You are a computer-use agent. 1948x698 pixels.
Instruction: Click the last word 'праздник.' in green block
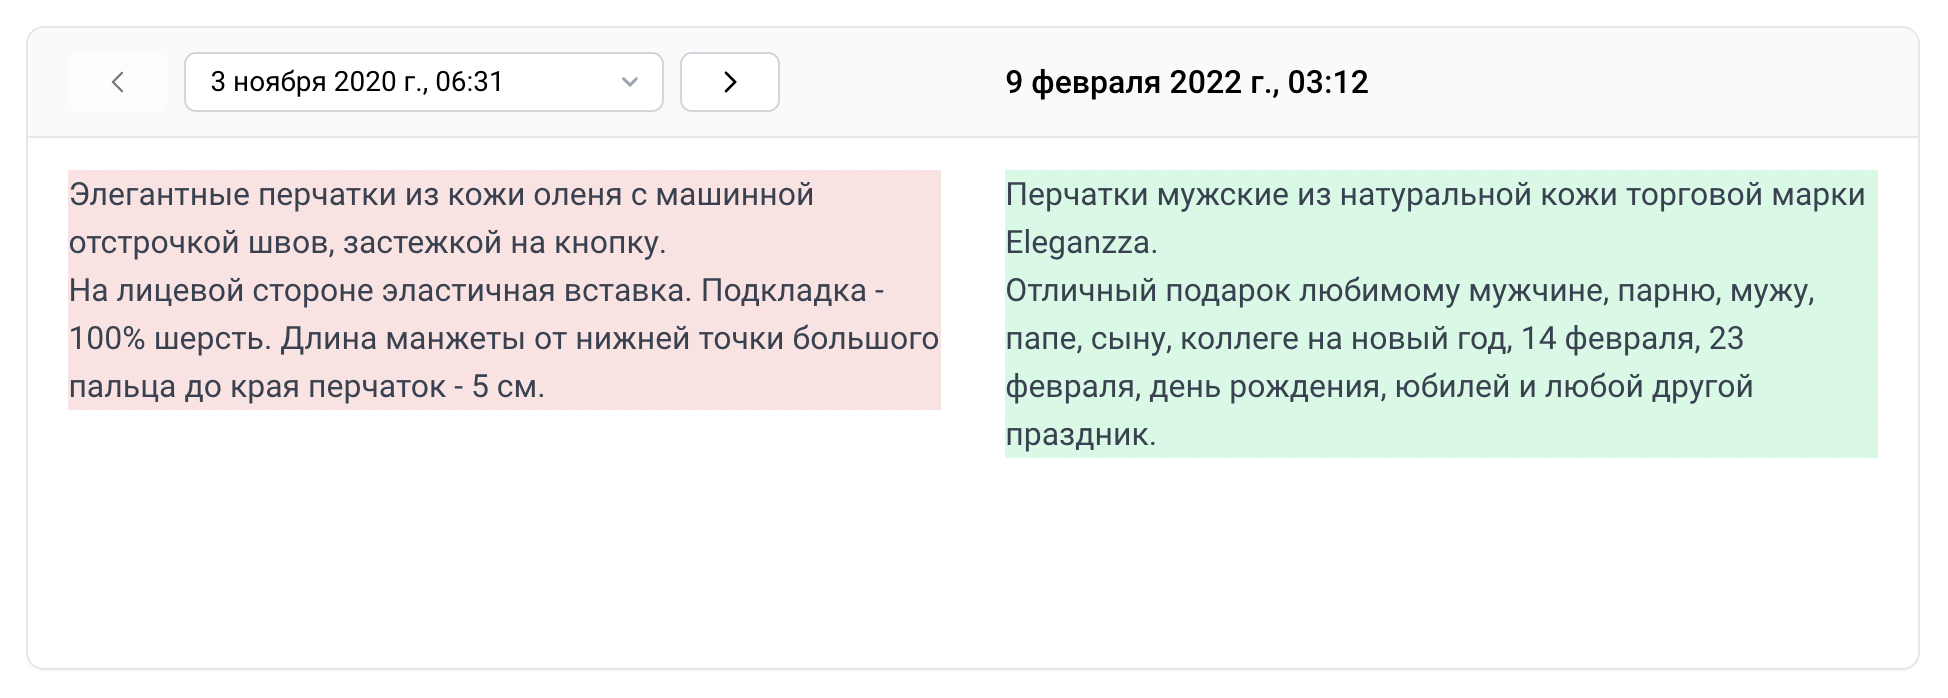coord(1080,435)
